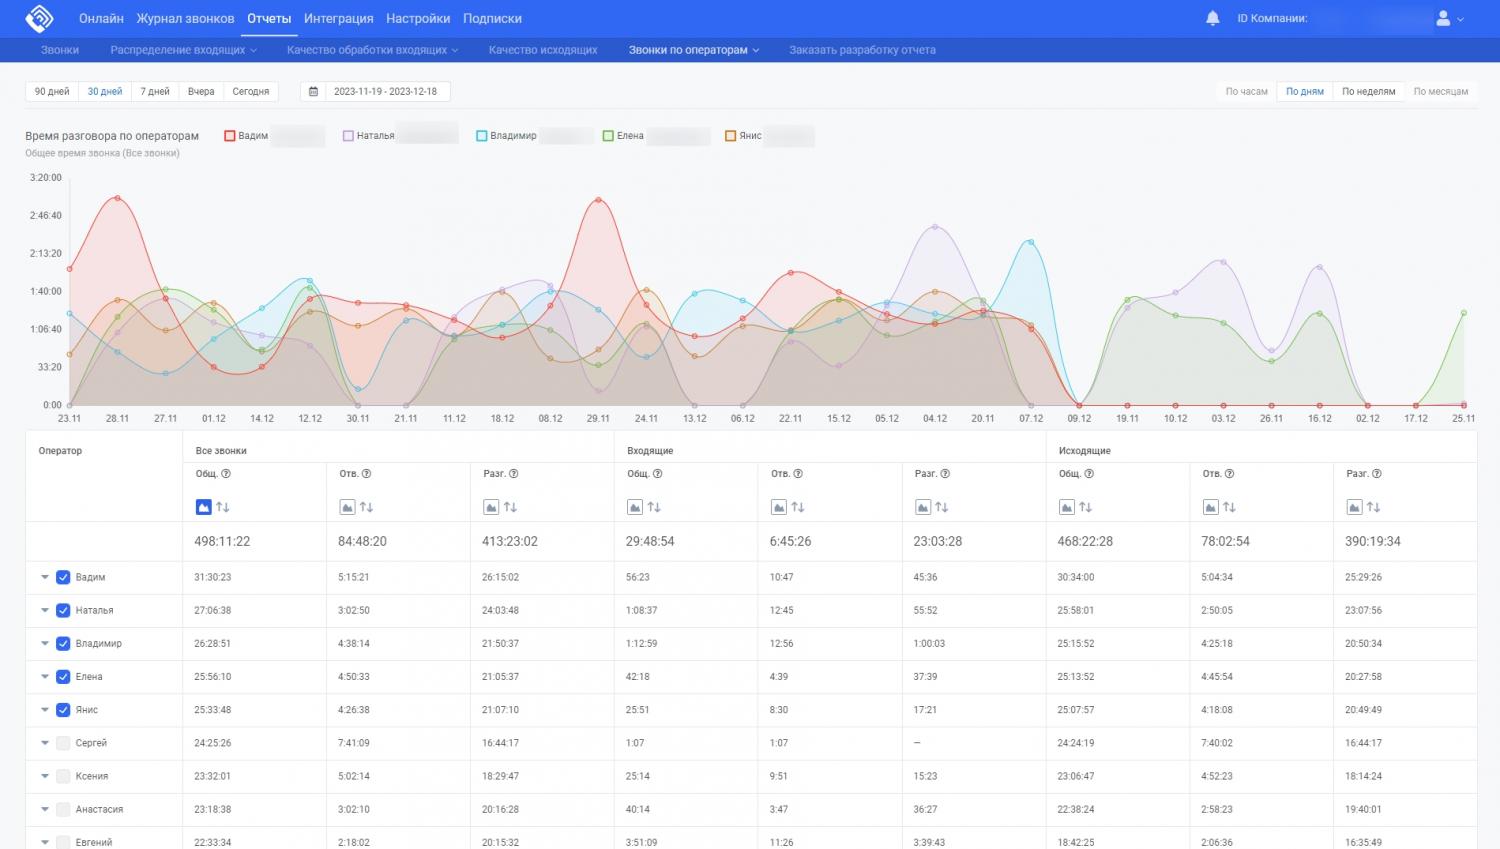The image size is (1500, 849).
Task: Open the Настройки menu item
Action: (x=417, y=18)
